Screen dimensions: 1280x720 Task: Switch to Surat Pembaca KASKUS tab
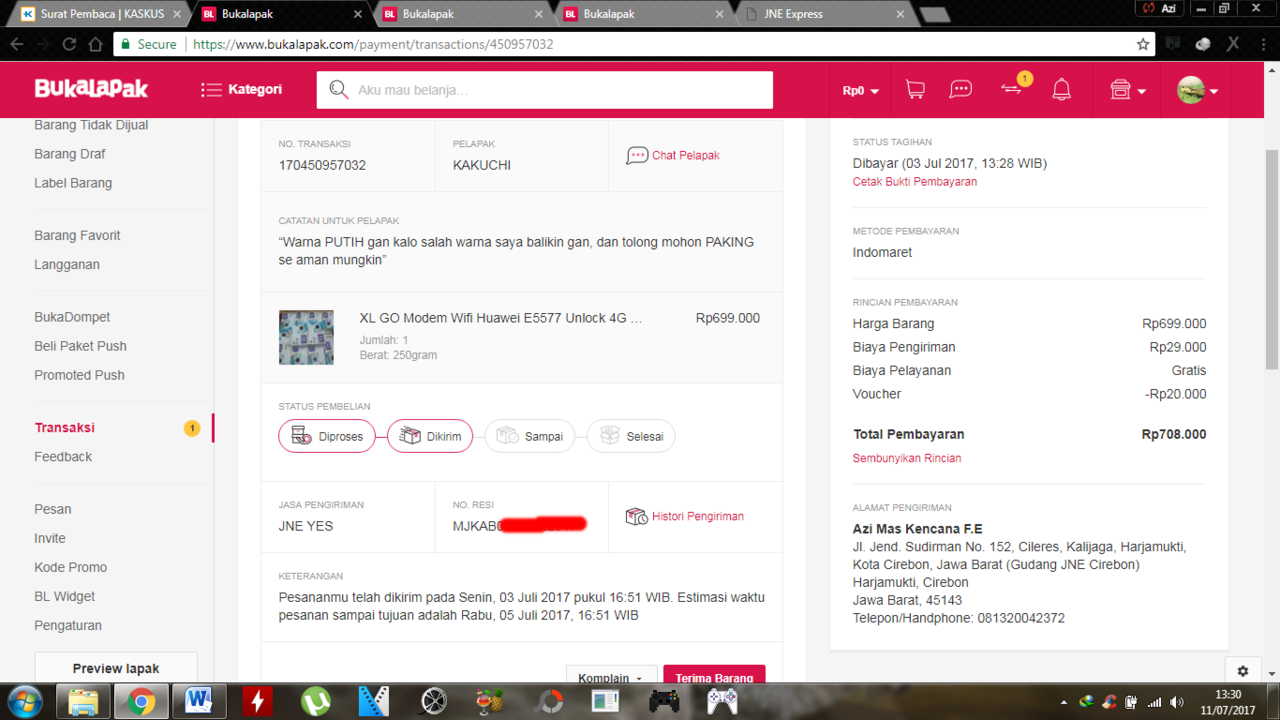(100, 14)
